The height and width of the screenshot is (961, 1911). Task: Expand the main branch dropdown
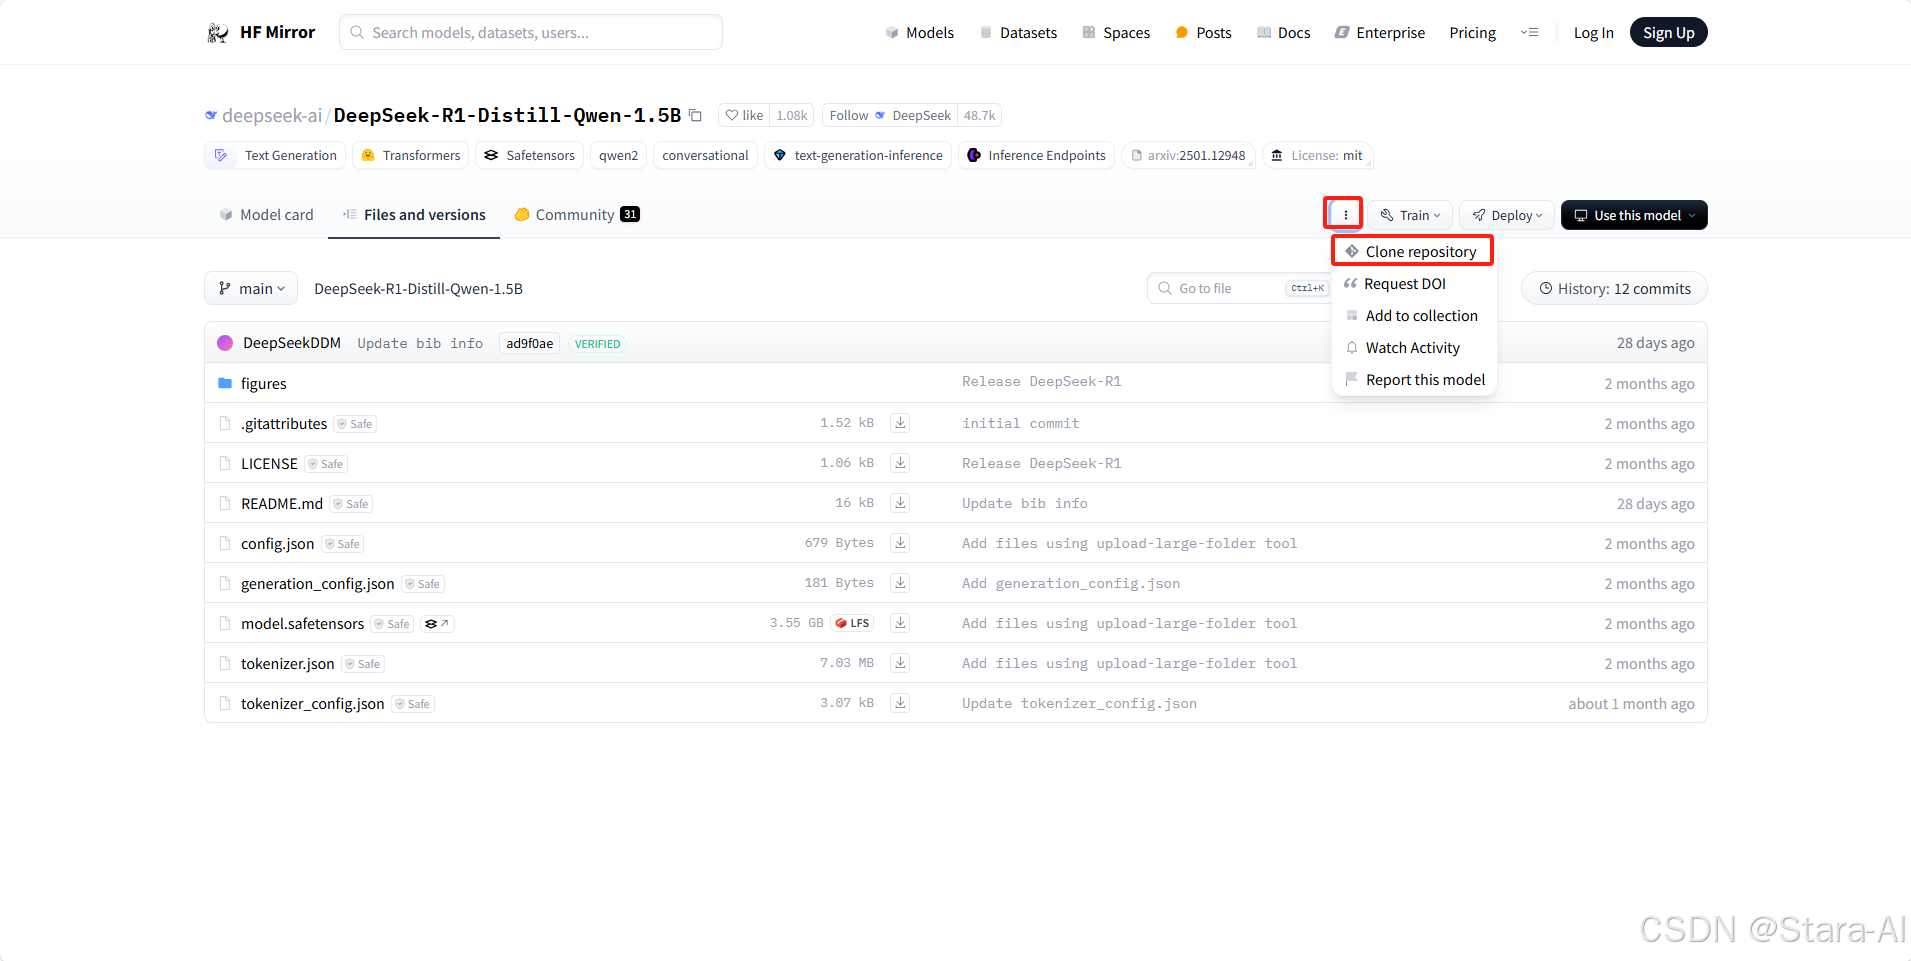251,288
